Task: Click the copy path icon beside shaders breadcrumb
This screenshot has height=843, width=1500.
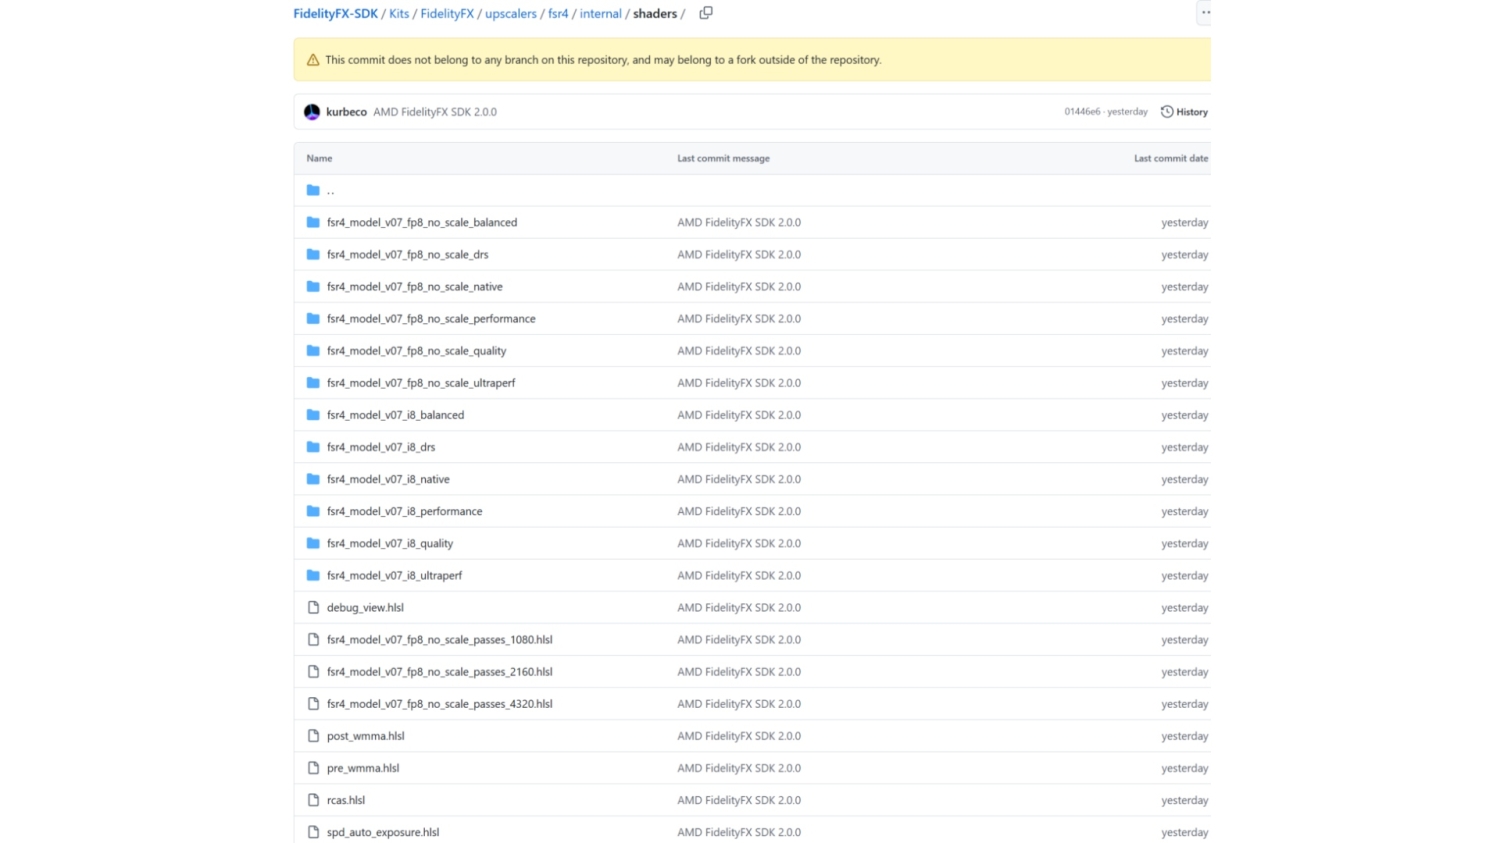Action: [x=706, y=13]
